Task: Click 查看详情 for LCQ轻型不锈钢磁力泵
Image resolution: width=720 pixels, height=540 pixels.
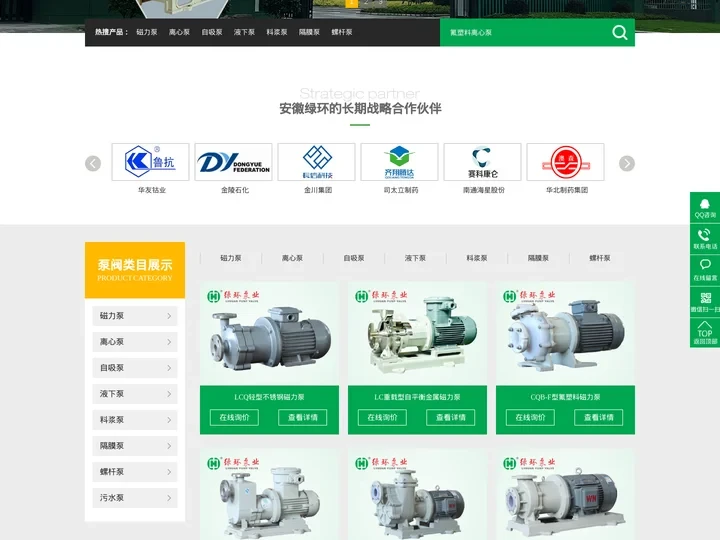Action: (303, 417)
